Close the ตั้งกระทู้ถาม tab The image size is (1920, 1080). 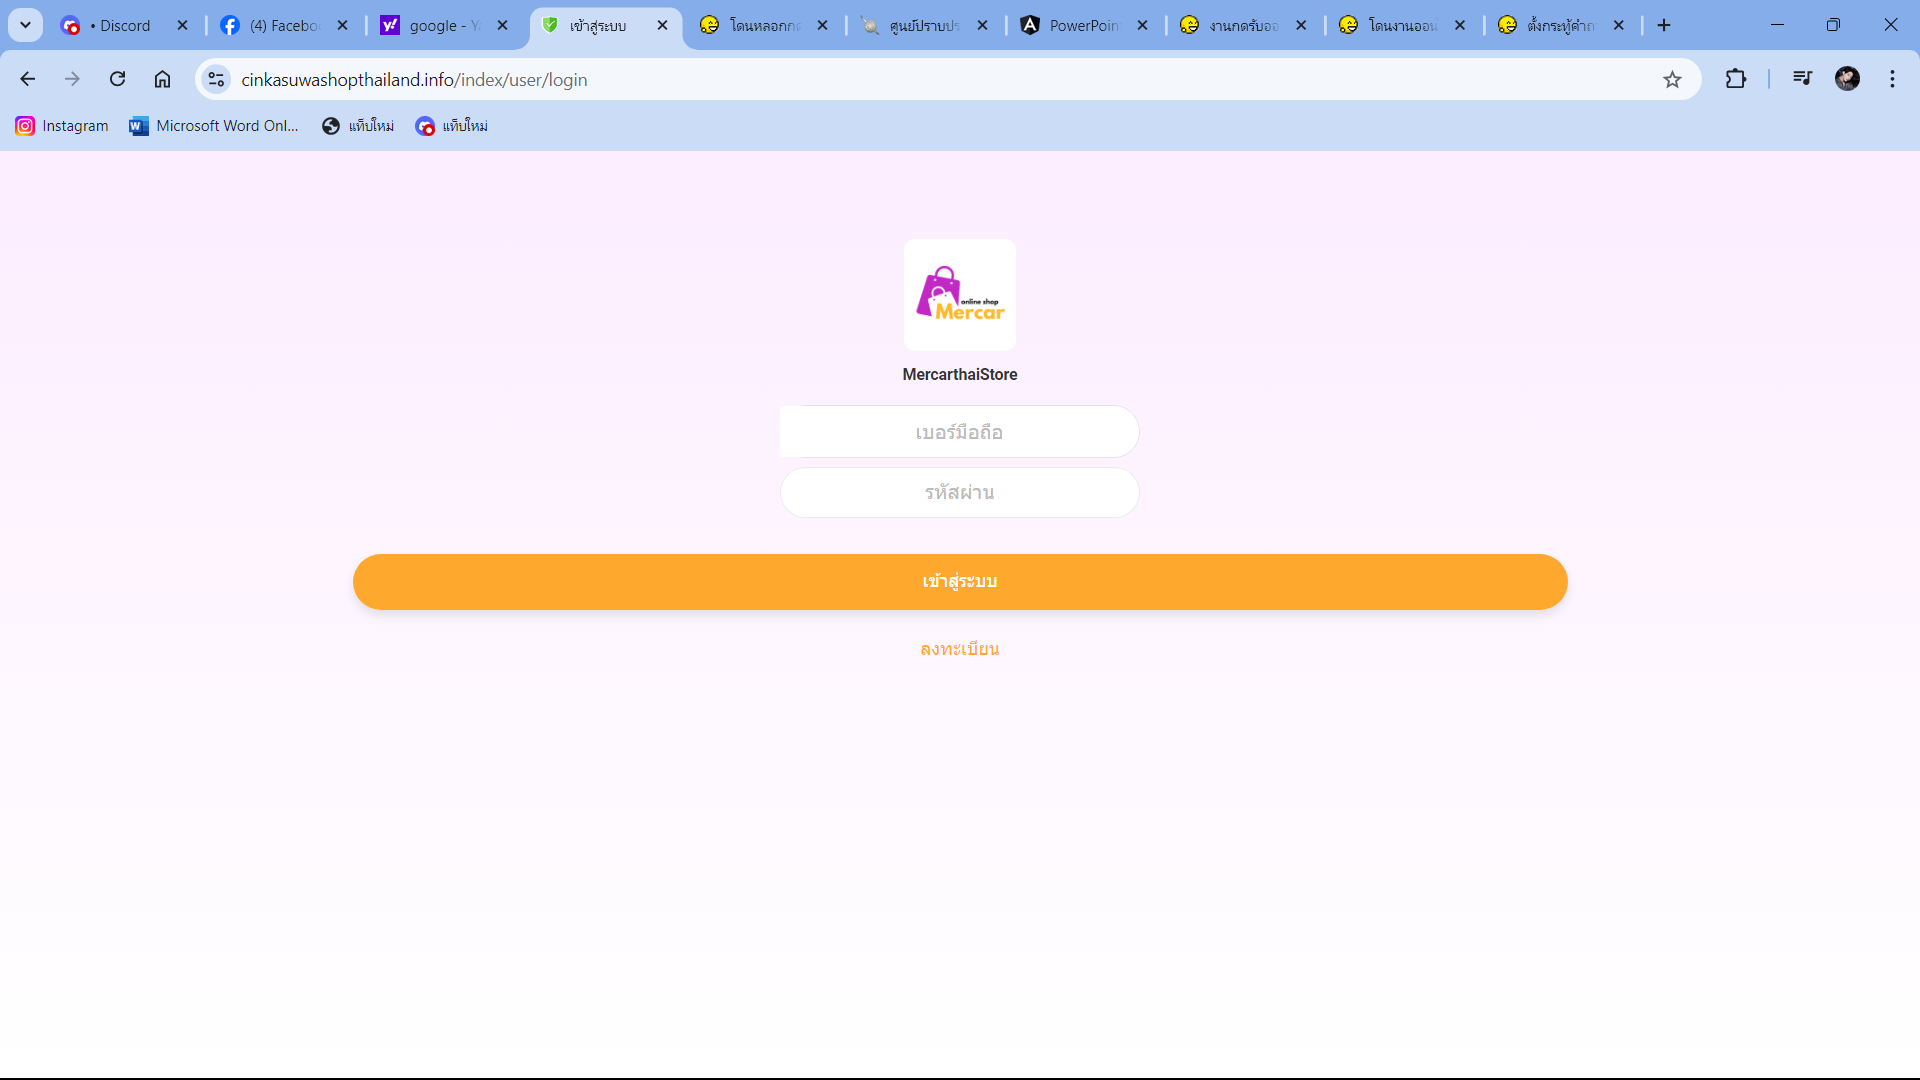coord(1619,25)
